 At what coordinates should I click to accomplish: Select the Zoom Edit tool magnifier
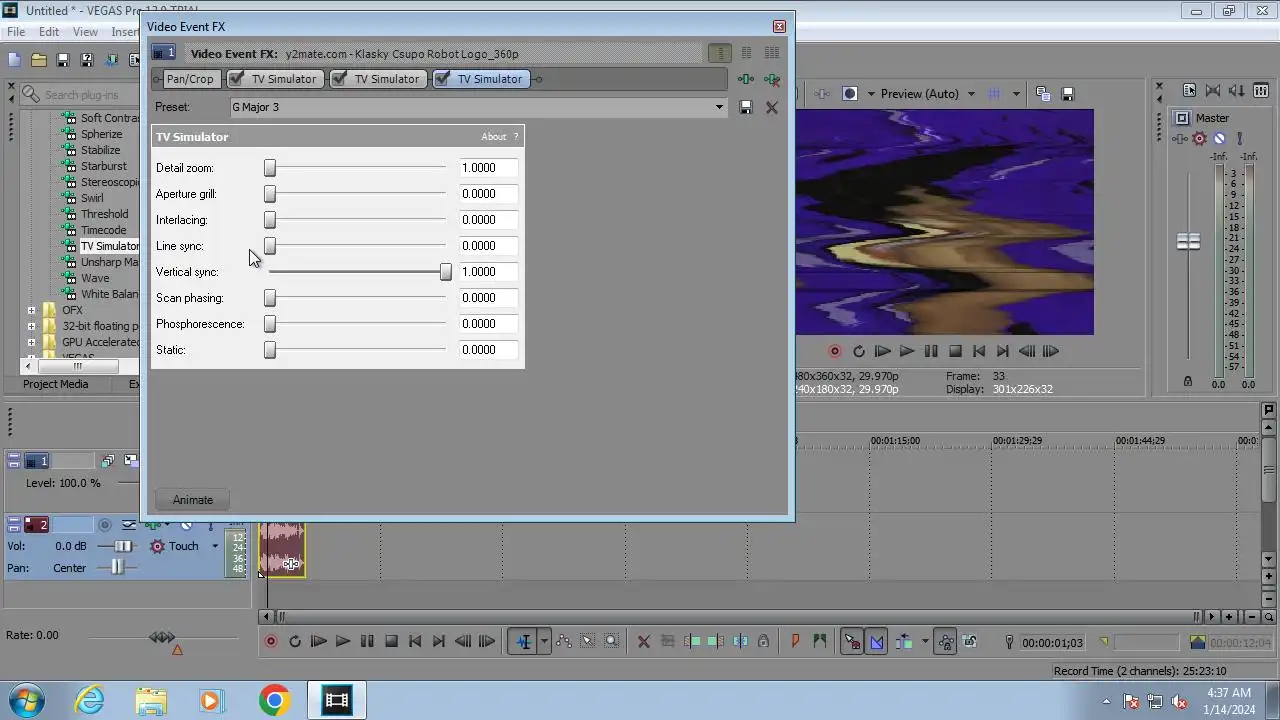612,642
